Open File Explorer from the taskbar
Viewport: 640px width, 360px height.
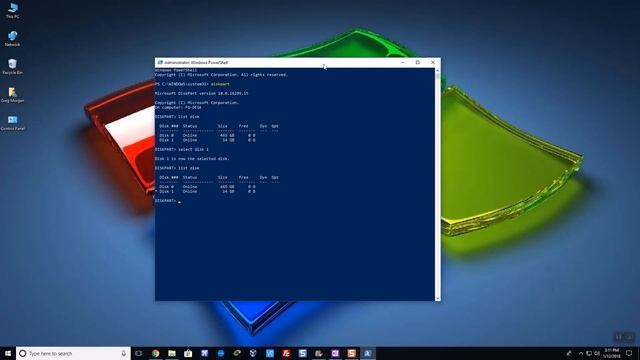(x=172, y=353)
